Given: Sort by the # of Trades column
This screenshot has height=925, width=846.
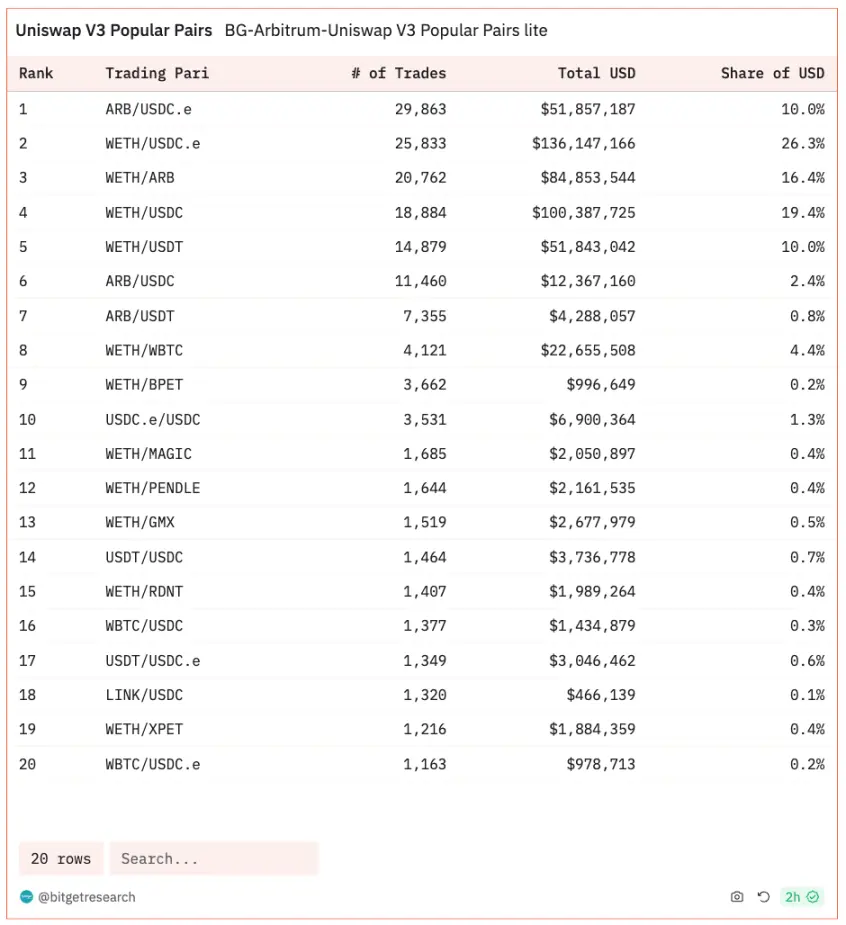Looking at the screenshot, I should click(398, 73).
